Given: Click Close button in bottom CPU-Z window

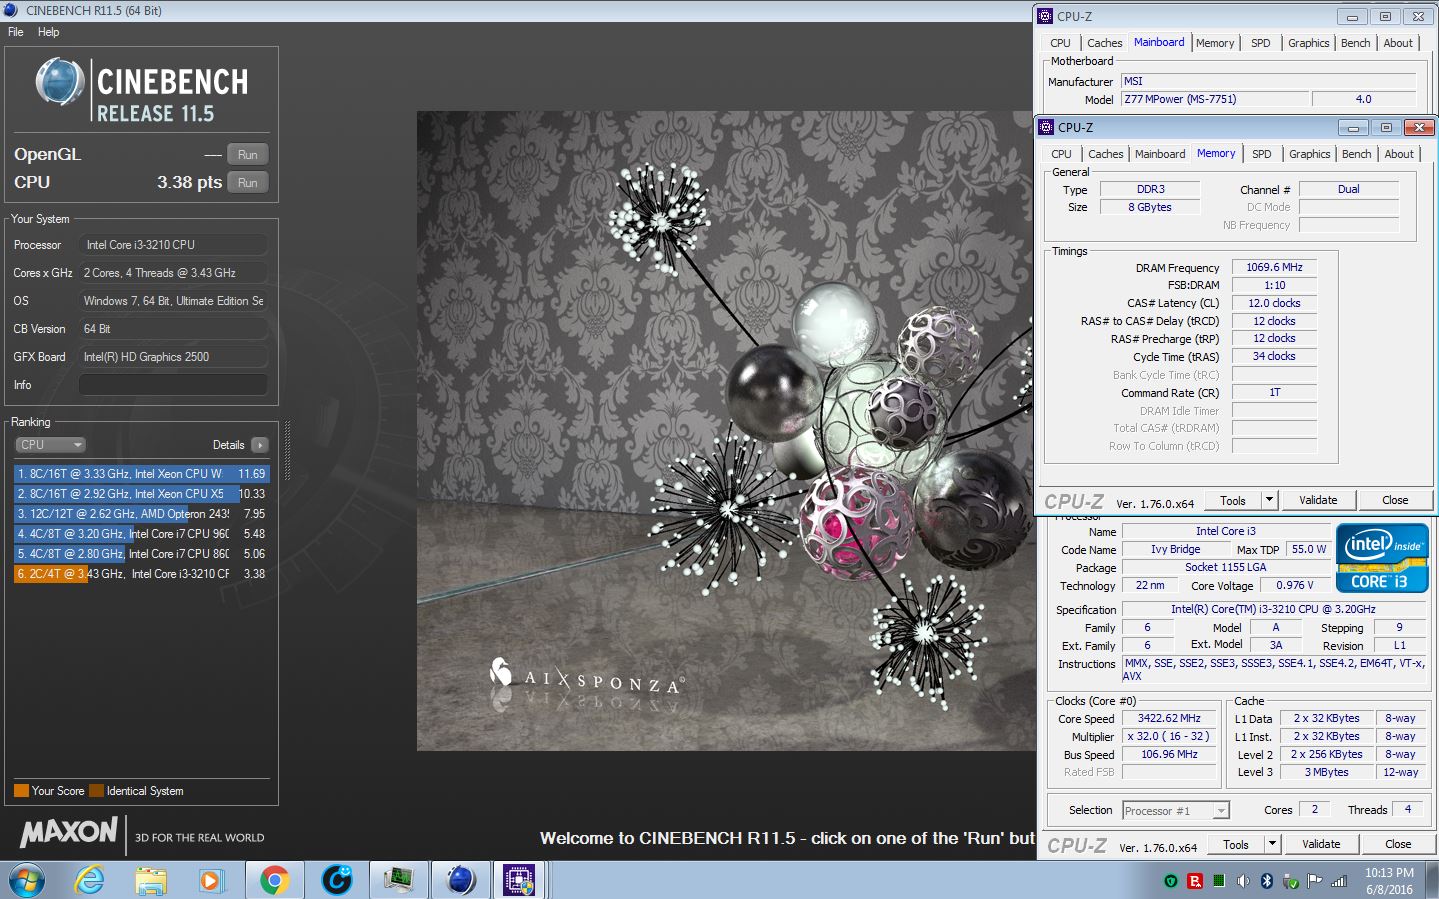Looking at the screenshot, I should (x=1398, y=844).
